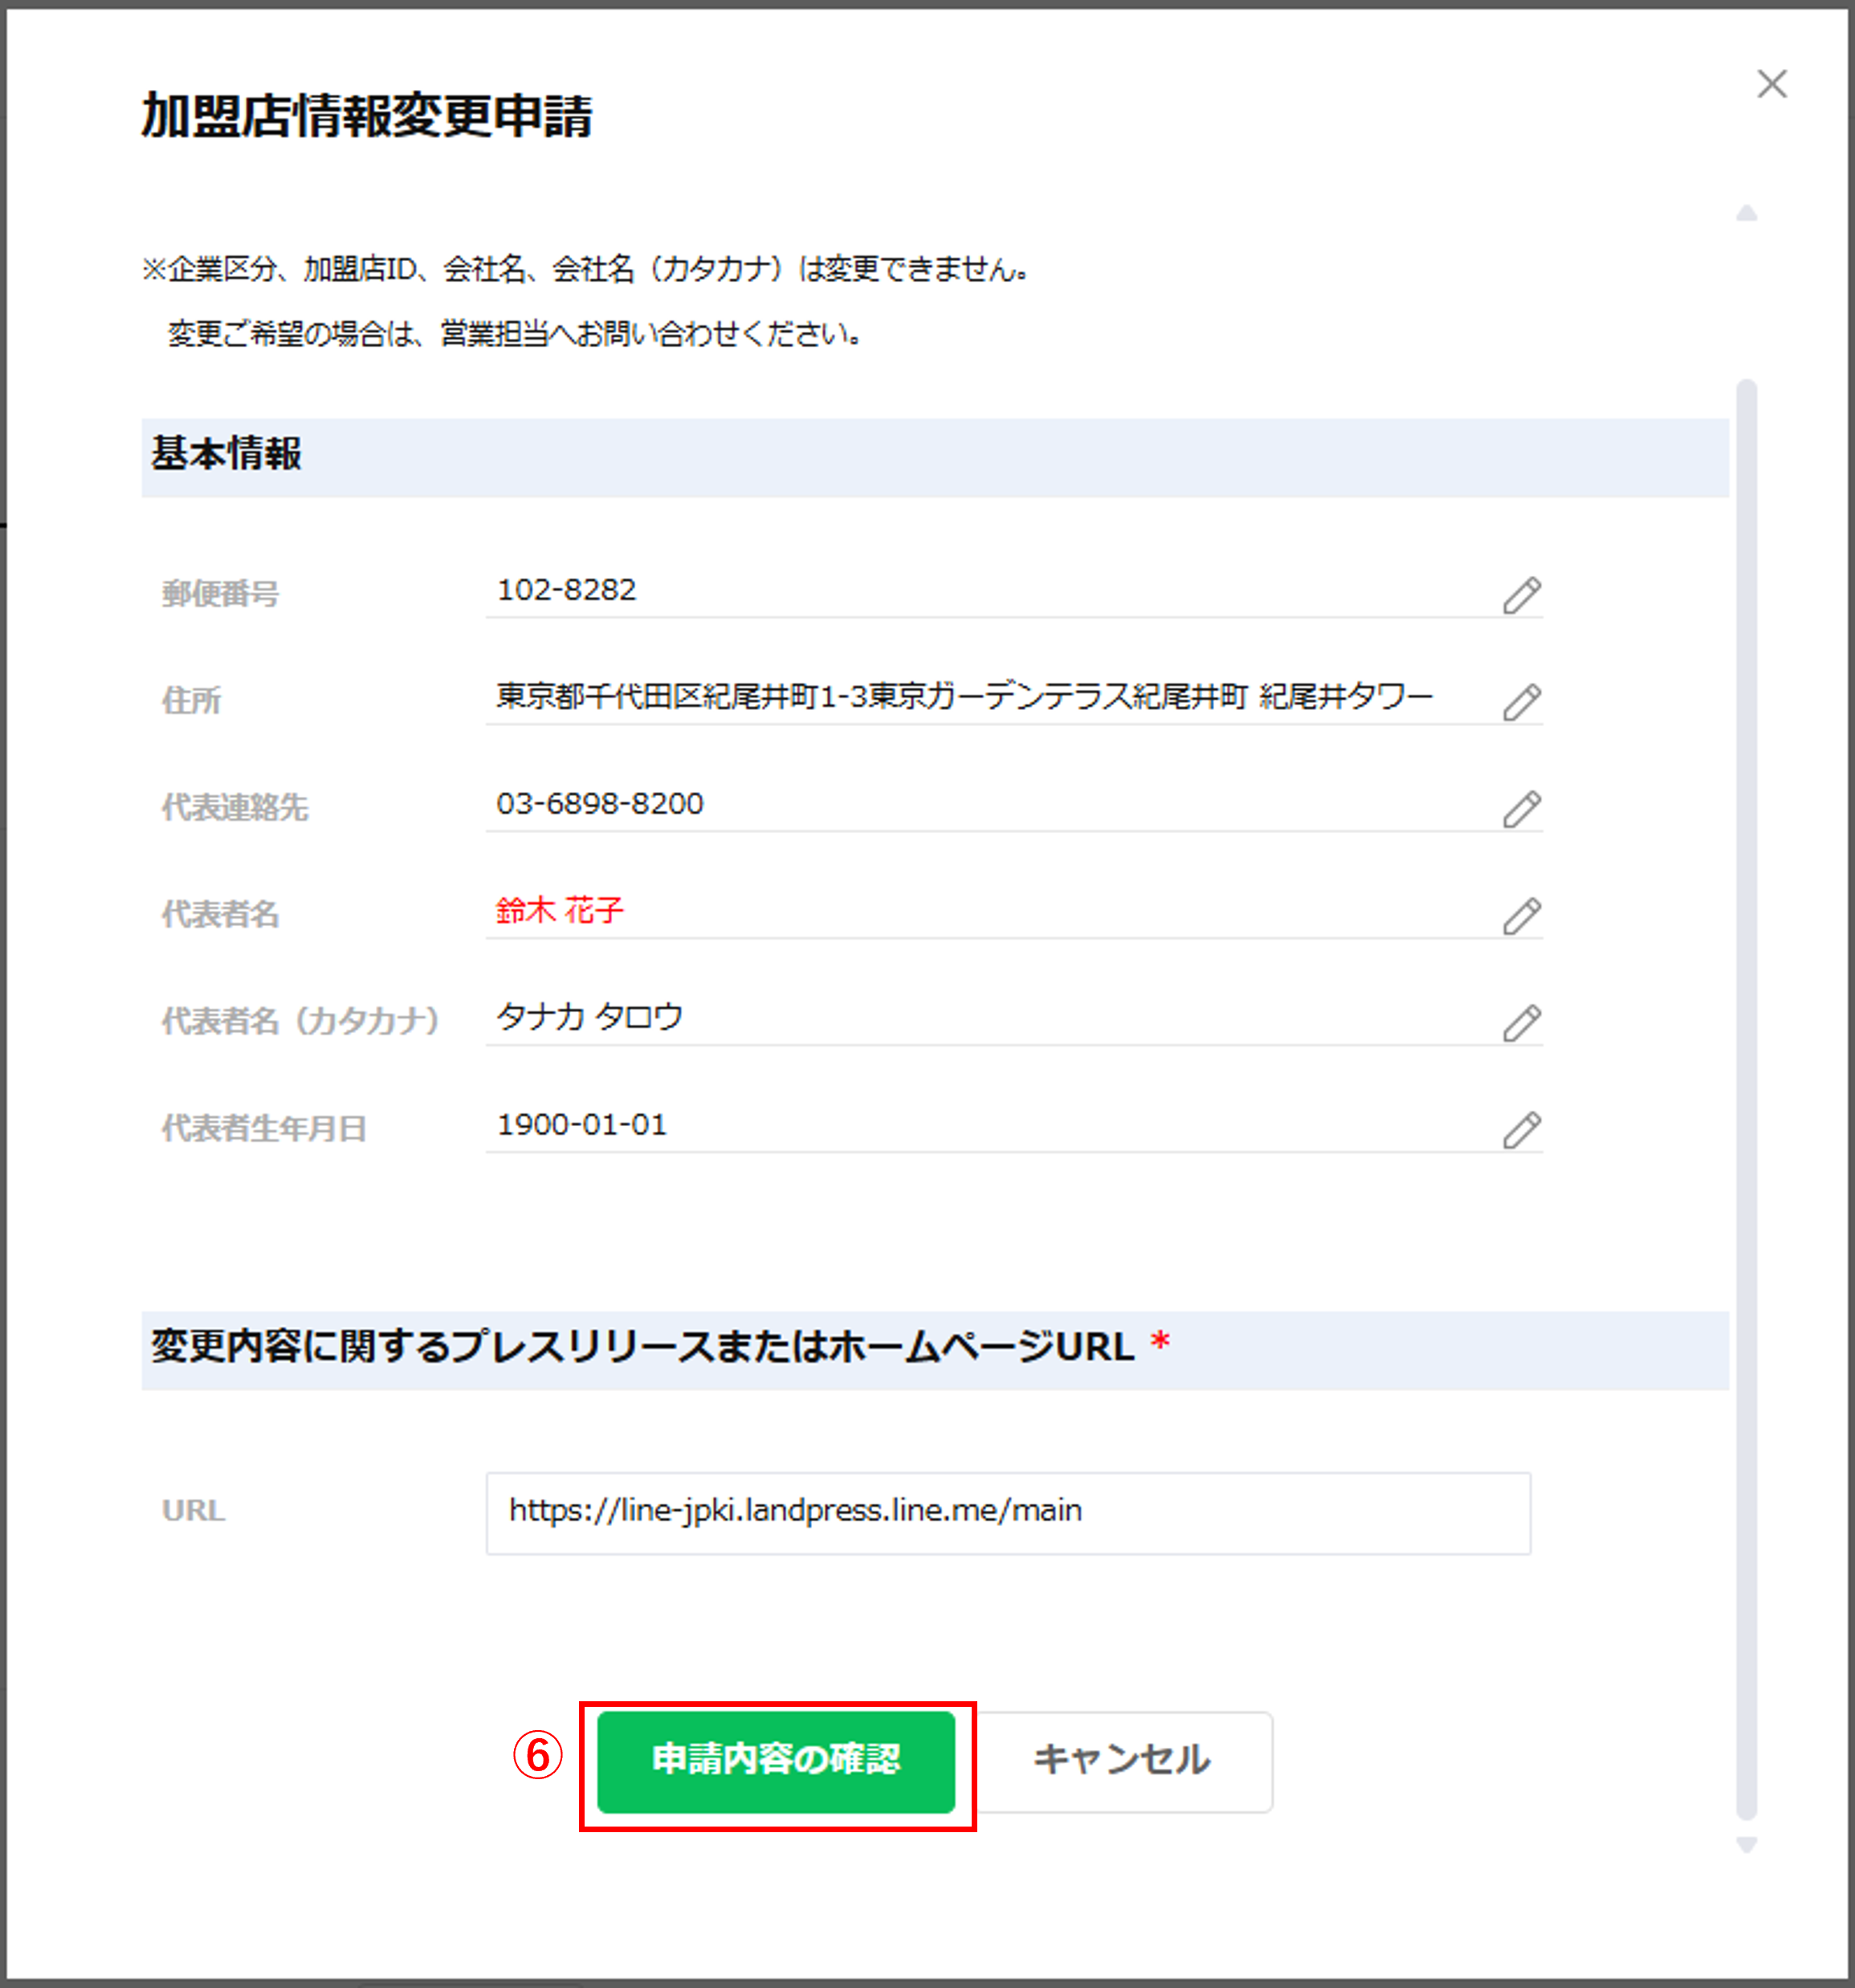Click the katakana name タナカ タロウ

pos(589,1017)
